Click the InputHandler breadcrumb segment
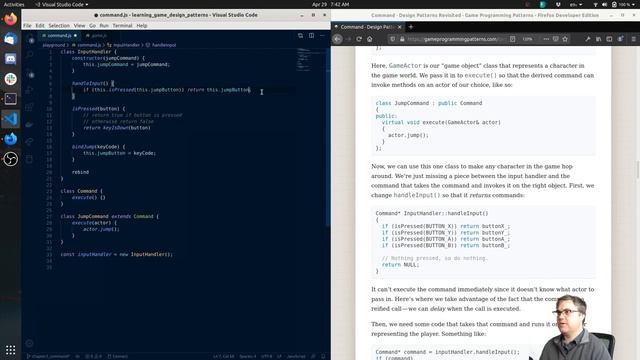 coord(124,45)
